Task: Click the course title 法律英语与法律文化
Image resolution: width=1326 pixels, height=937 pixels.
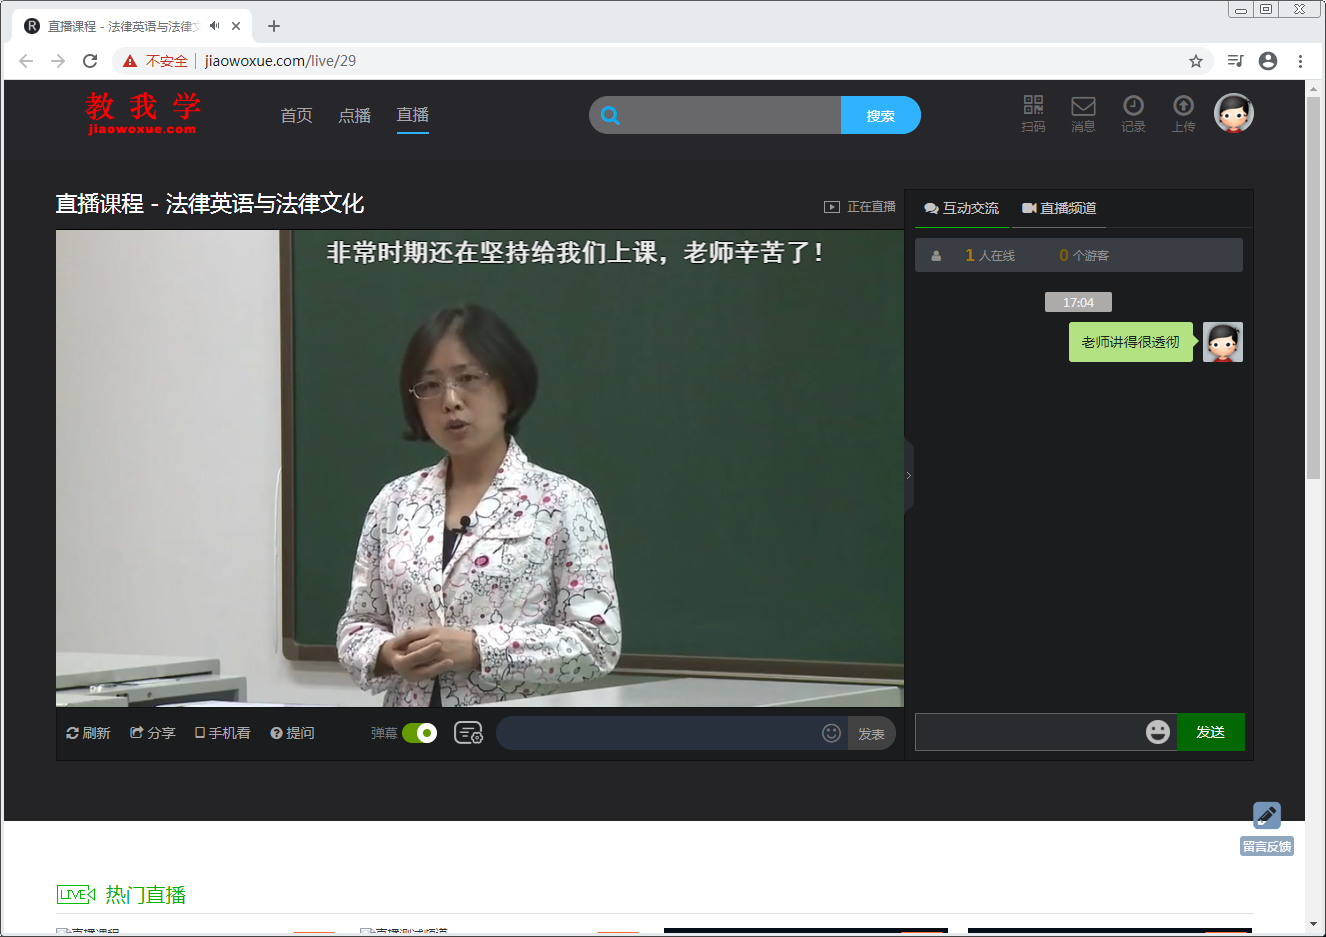Action: (264, 204)
